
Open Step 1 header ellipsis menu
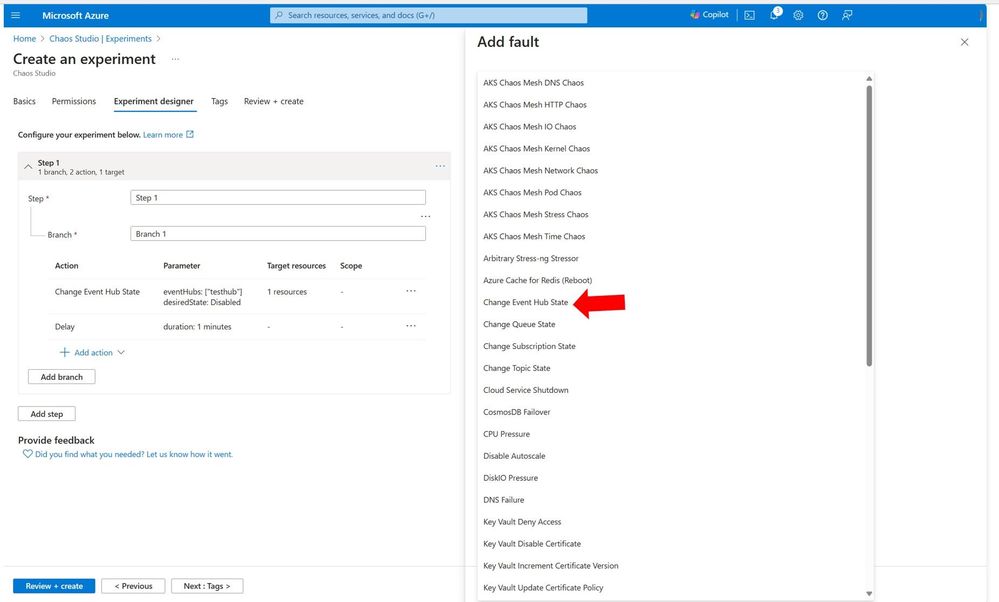tap(440, 166)
